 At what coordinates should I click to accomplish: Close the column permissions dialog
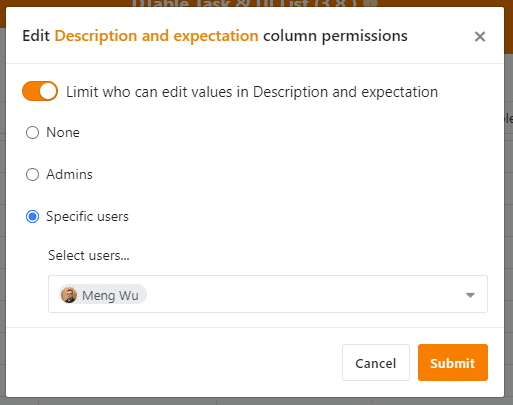tap(480, 36)
